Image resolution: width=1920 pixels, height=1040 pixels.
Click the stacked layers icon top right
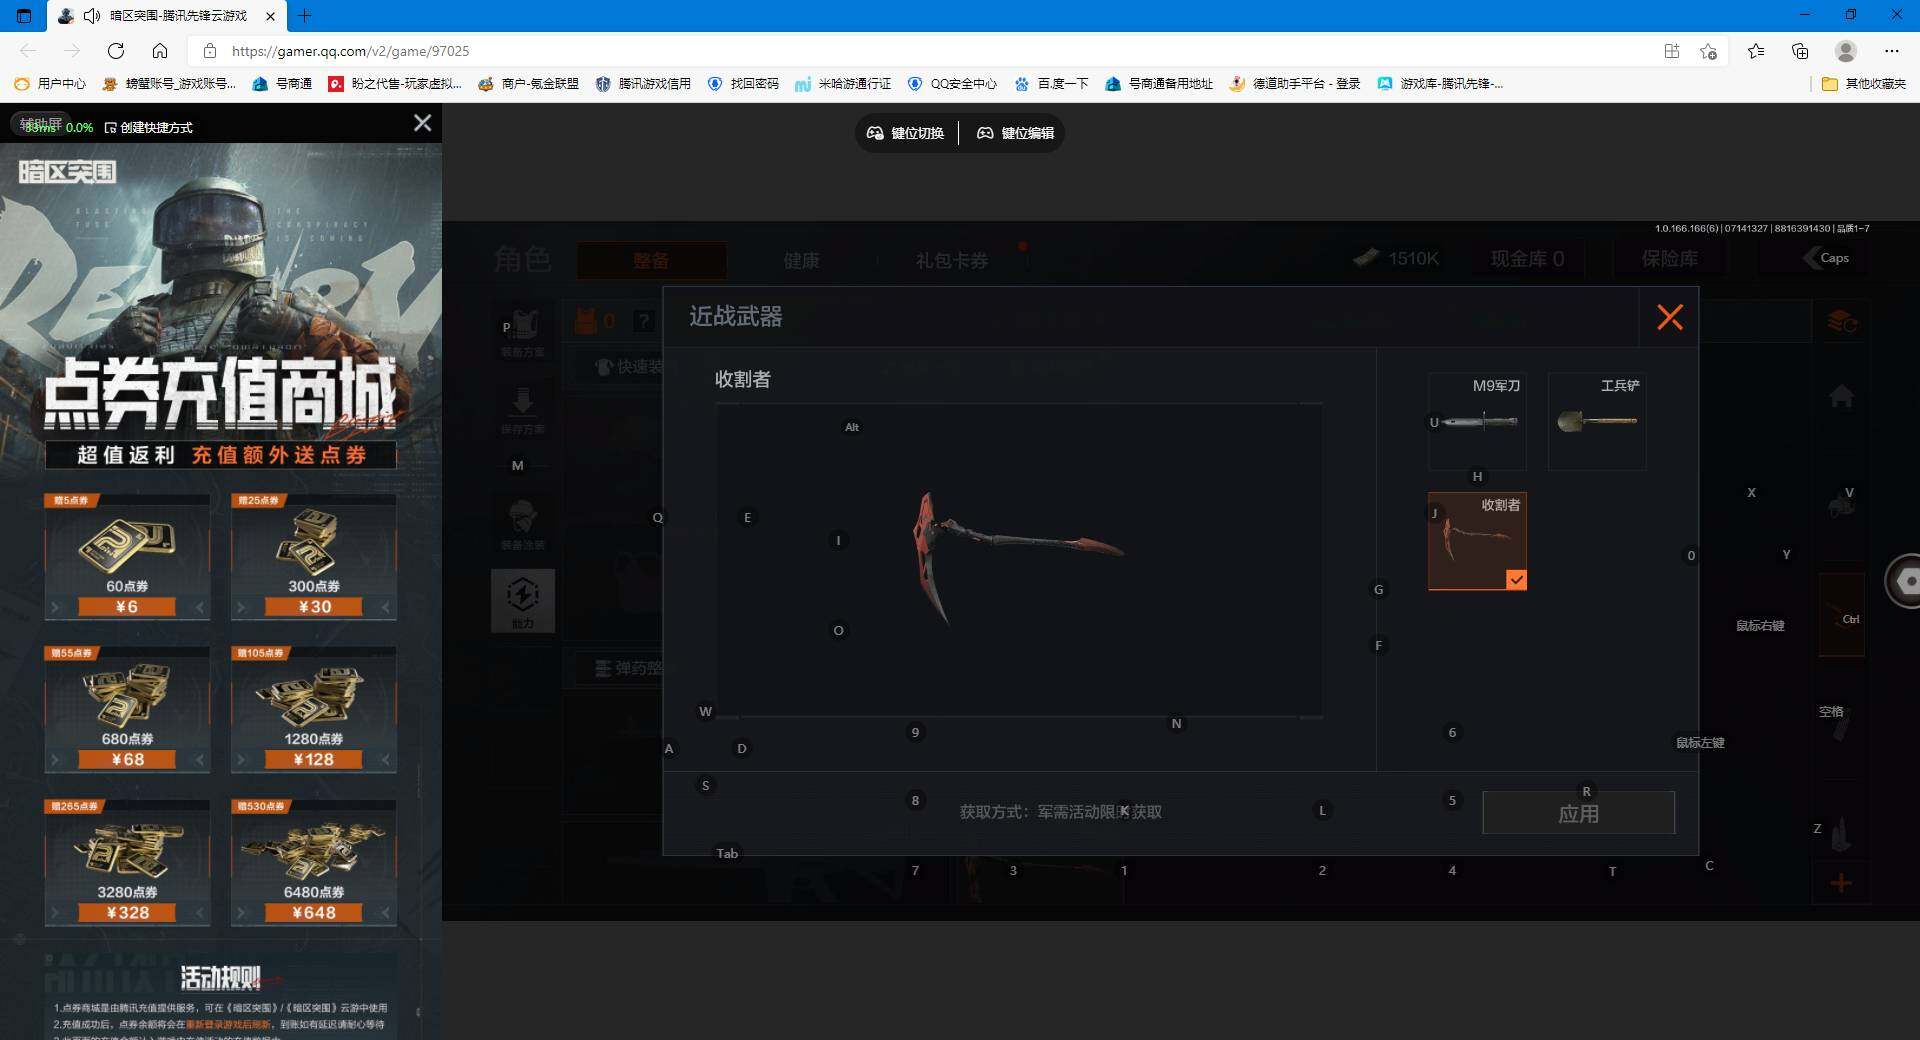(x=1842, y=322)
